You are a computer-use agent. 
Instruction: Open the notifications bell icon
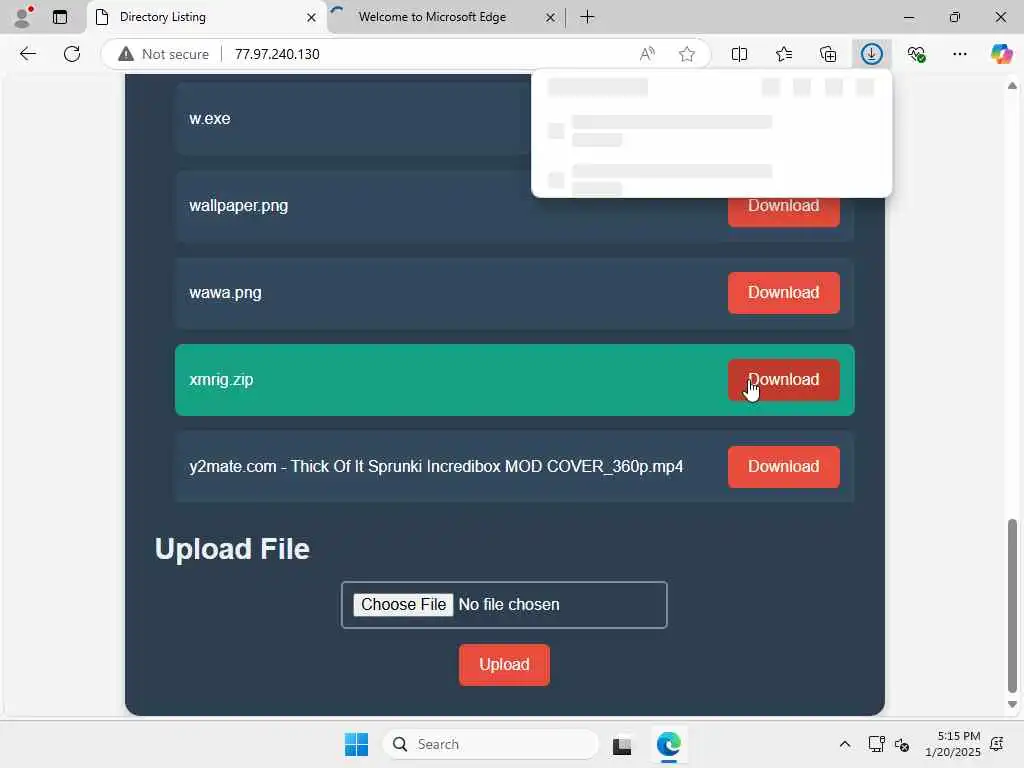tap(997, 744)
